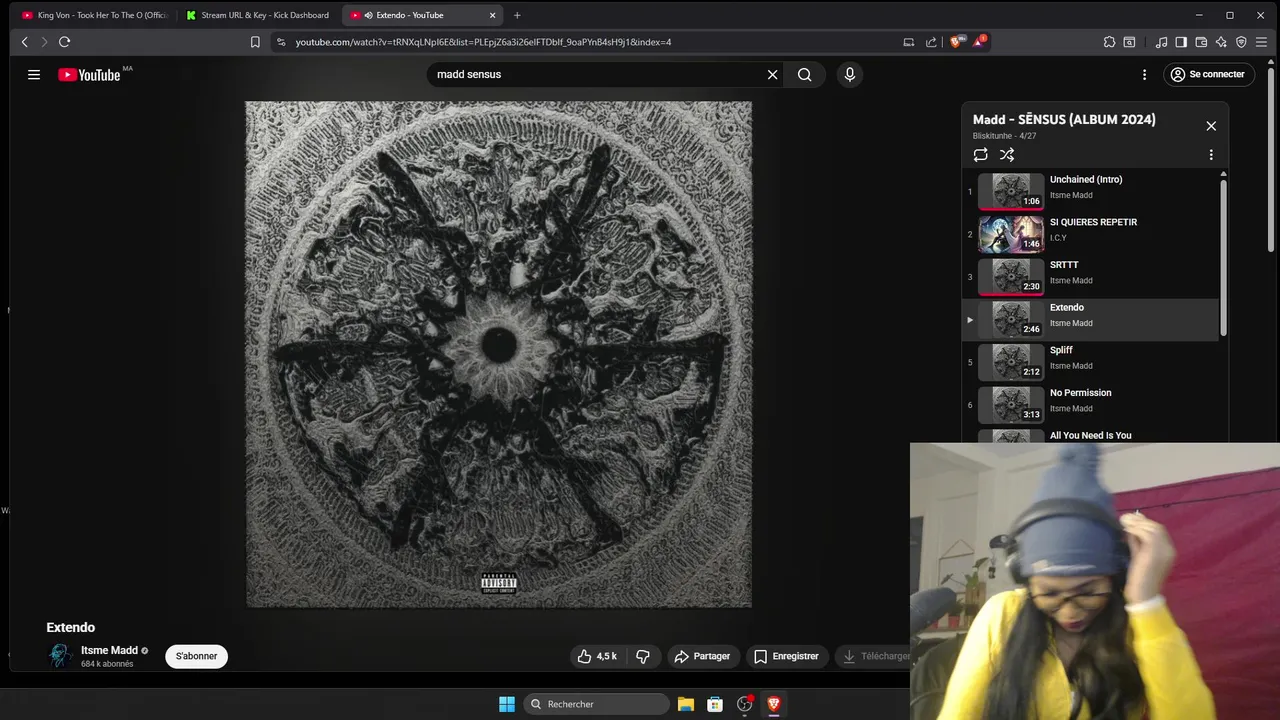Click the Se connecter sign-in button
This screenshot has height=720, width=1280.
click(1207, 75)
